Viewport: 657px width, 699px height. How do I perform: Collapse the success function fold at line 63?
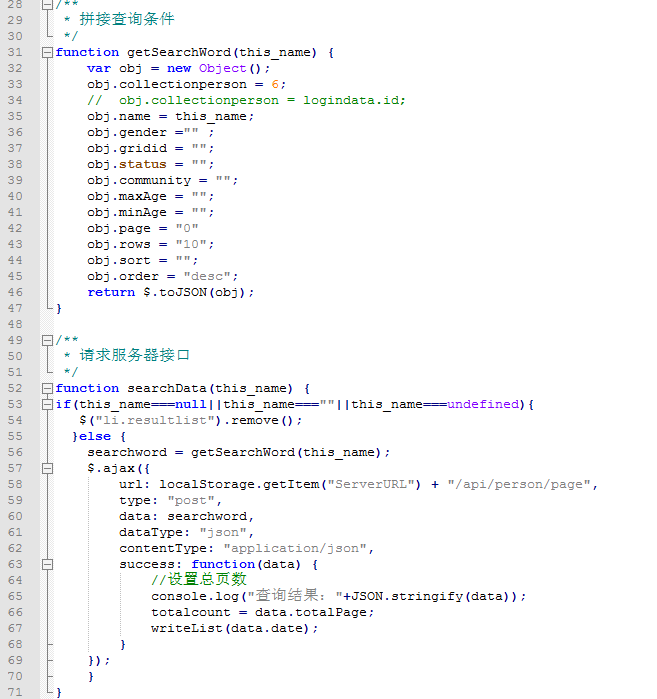pos(47,565)
